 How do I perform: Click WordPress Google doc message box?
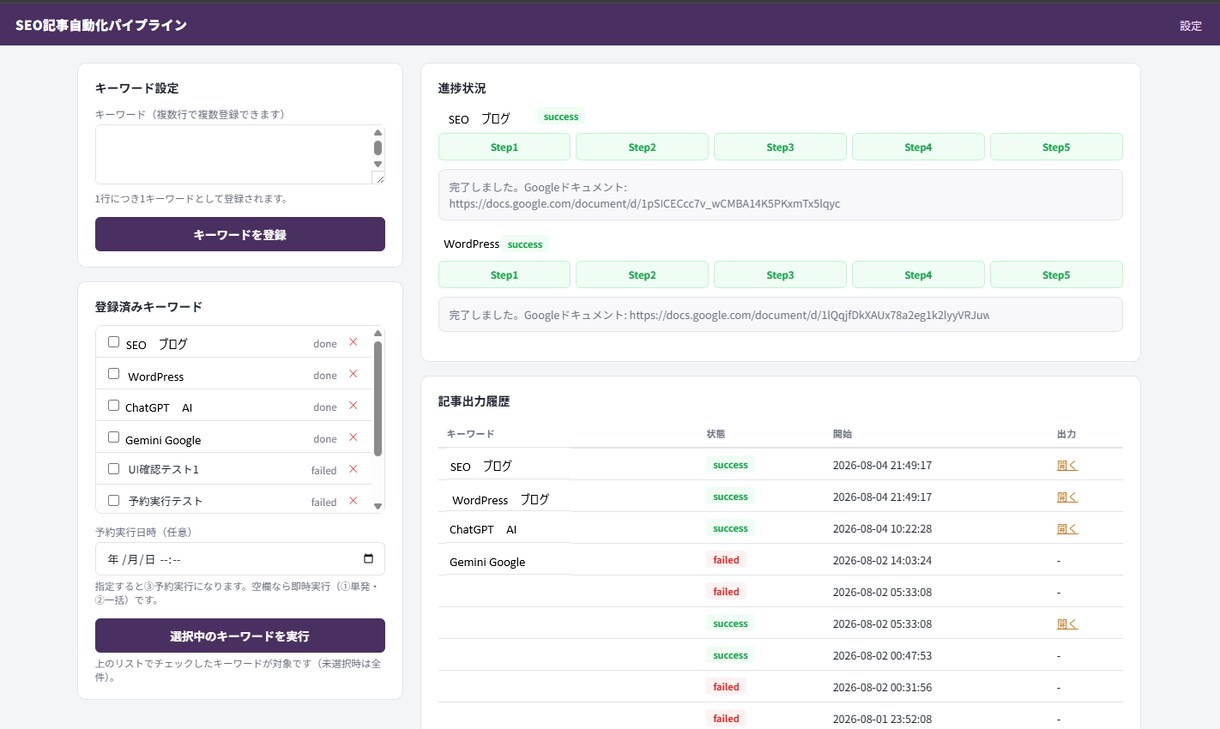[780, 314]
